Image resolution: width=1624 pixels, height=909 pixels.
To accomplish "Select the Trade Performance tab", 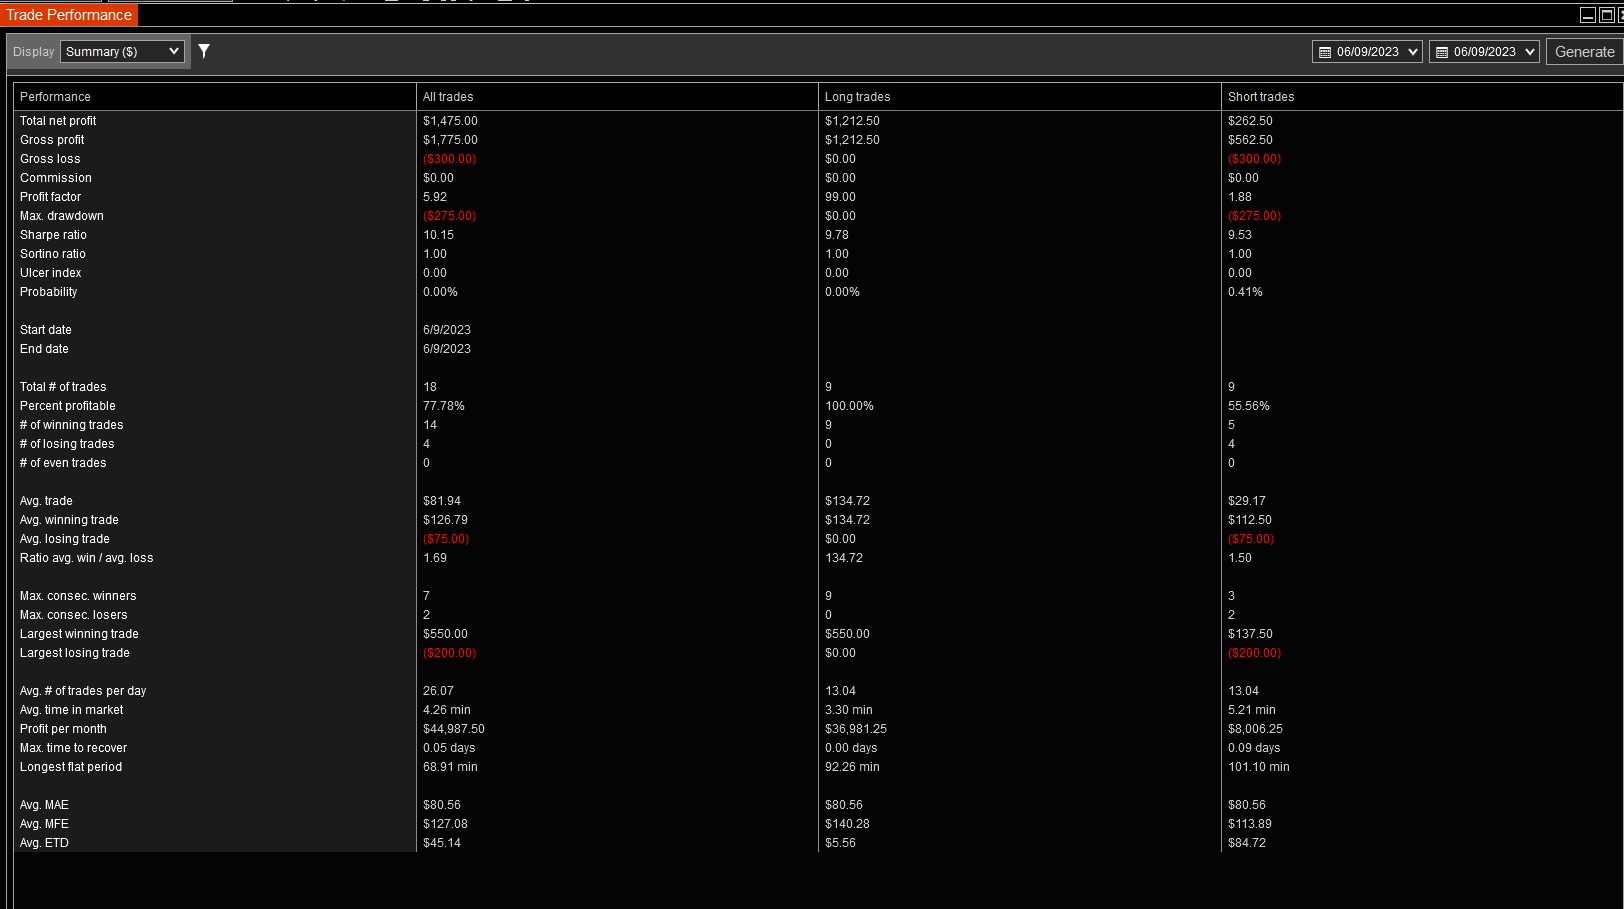I will 69,15.
